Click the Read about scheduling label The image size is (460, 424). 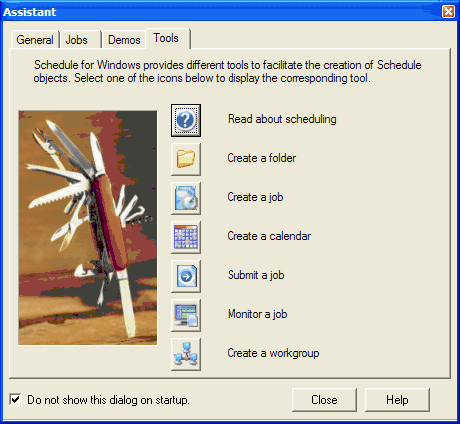282,119
